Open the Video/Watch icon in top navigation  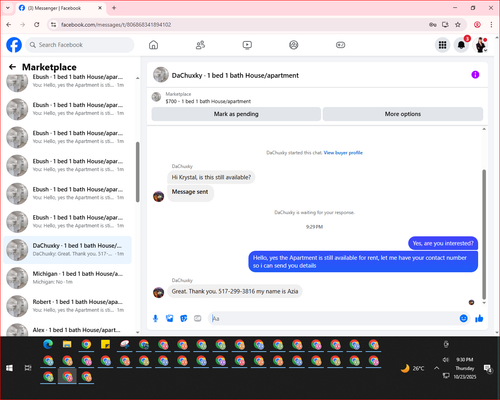(x=247, y=45)
